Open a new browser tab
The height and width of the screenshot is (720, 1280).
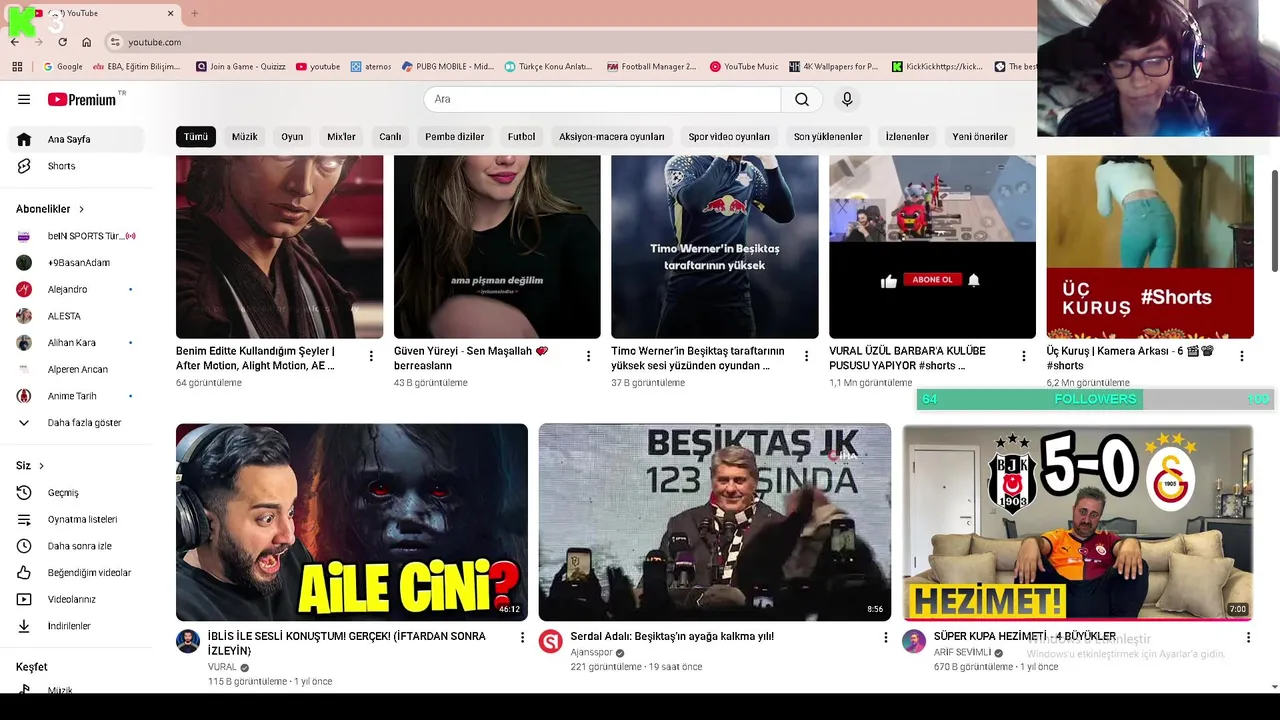(194, 13)
